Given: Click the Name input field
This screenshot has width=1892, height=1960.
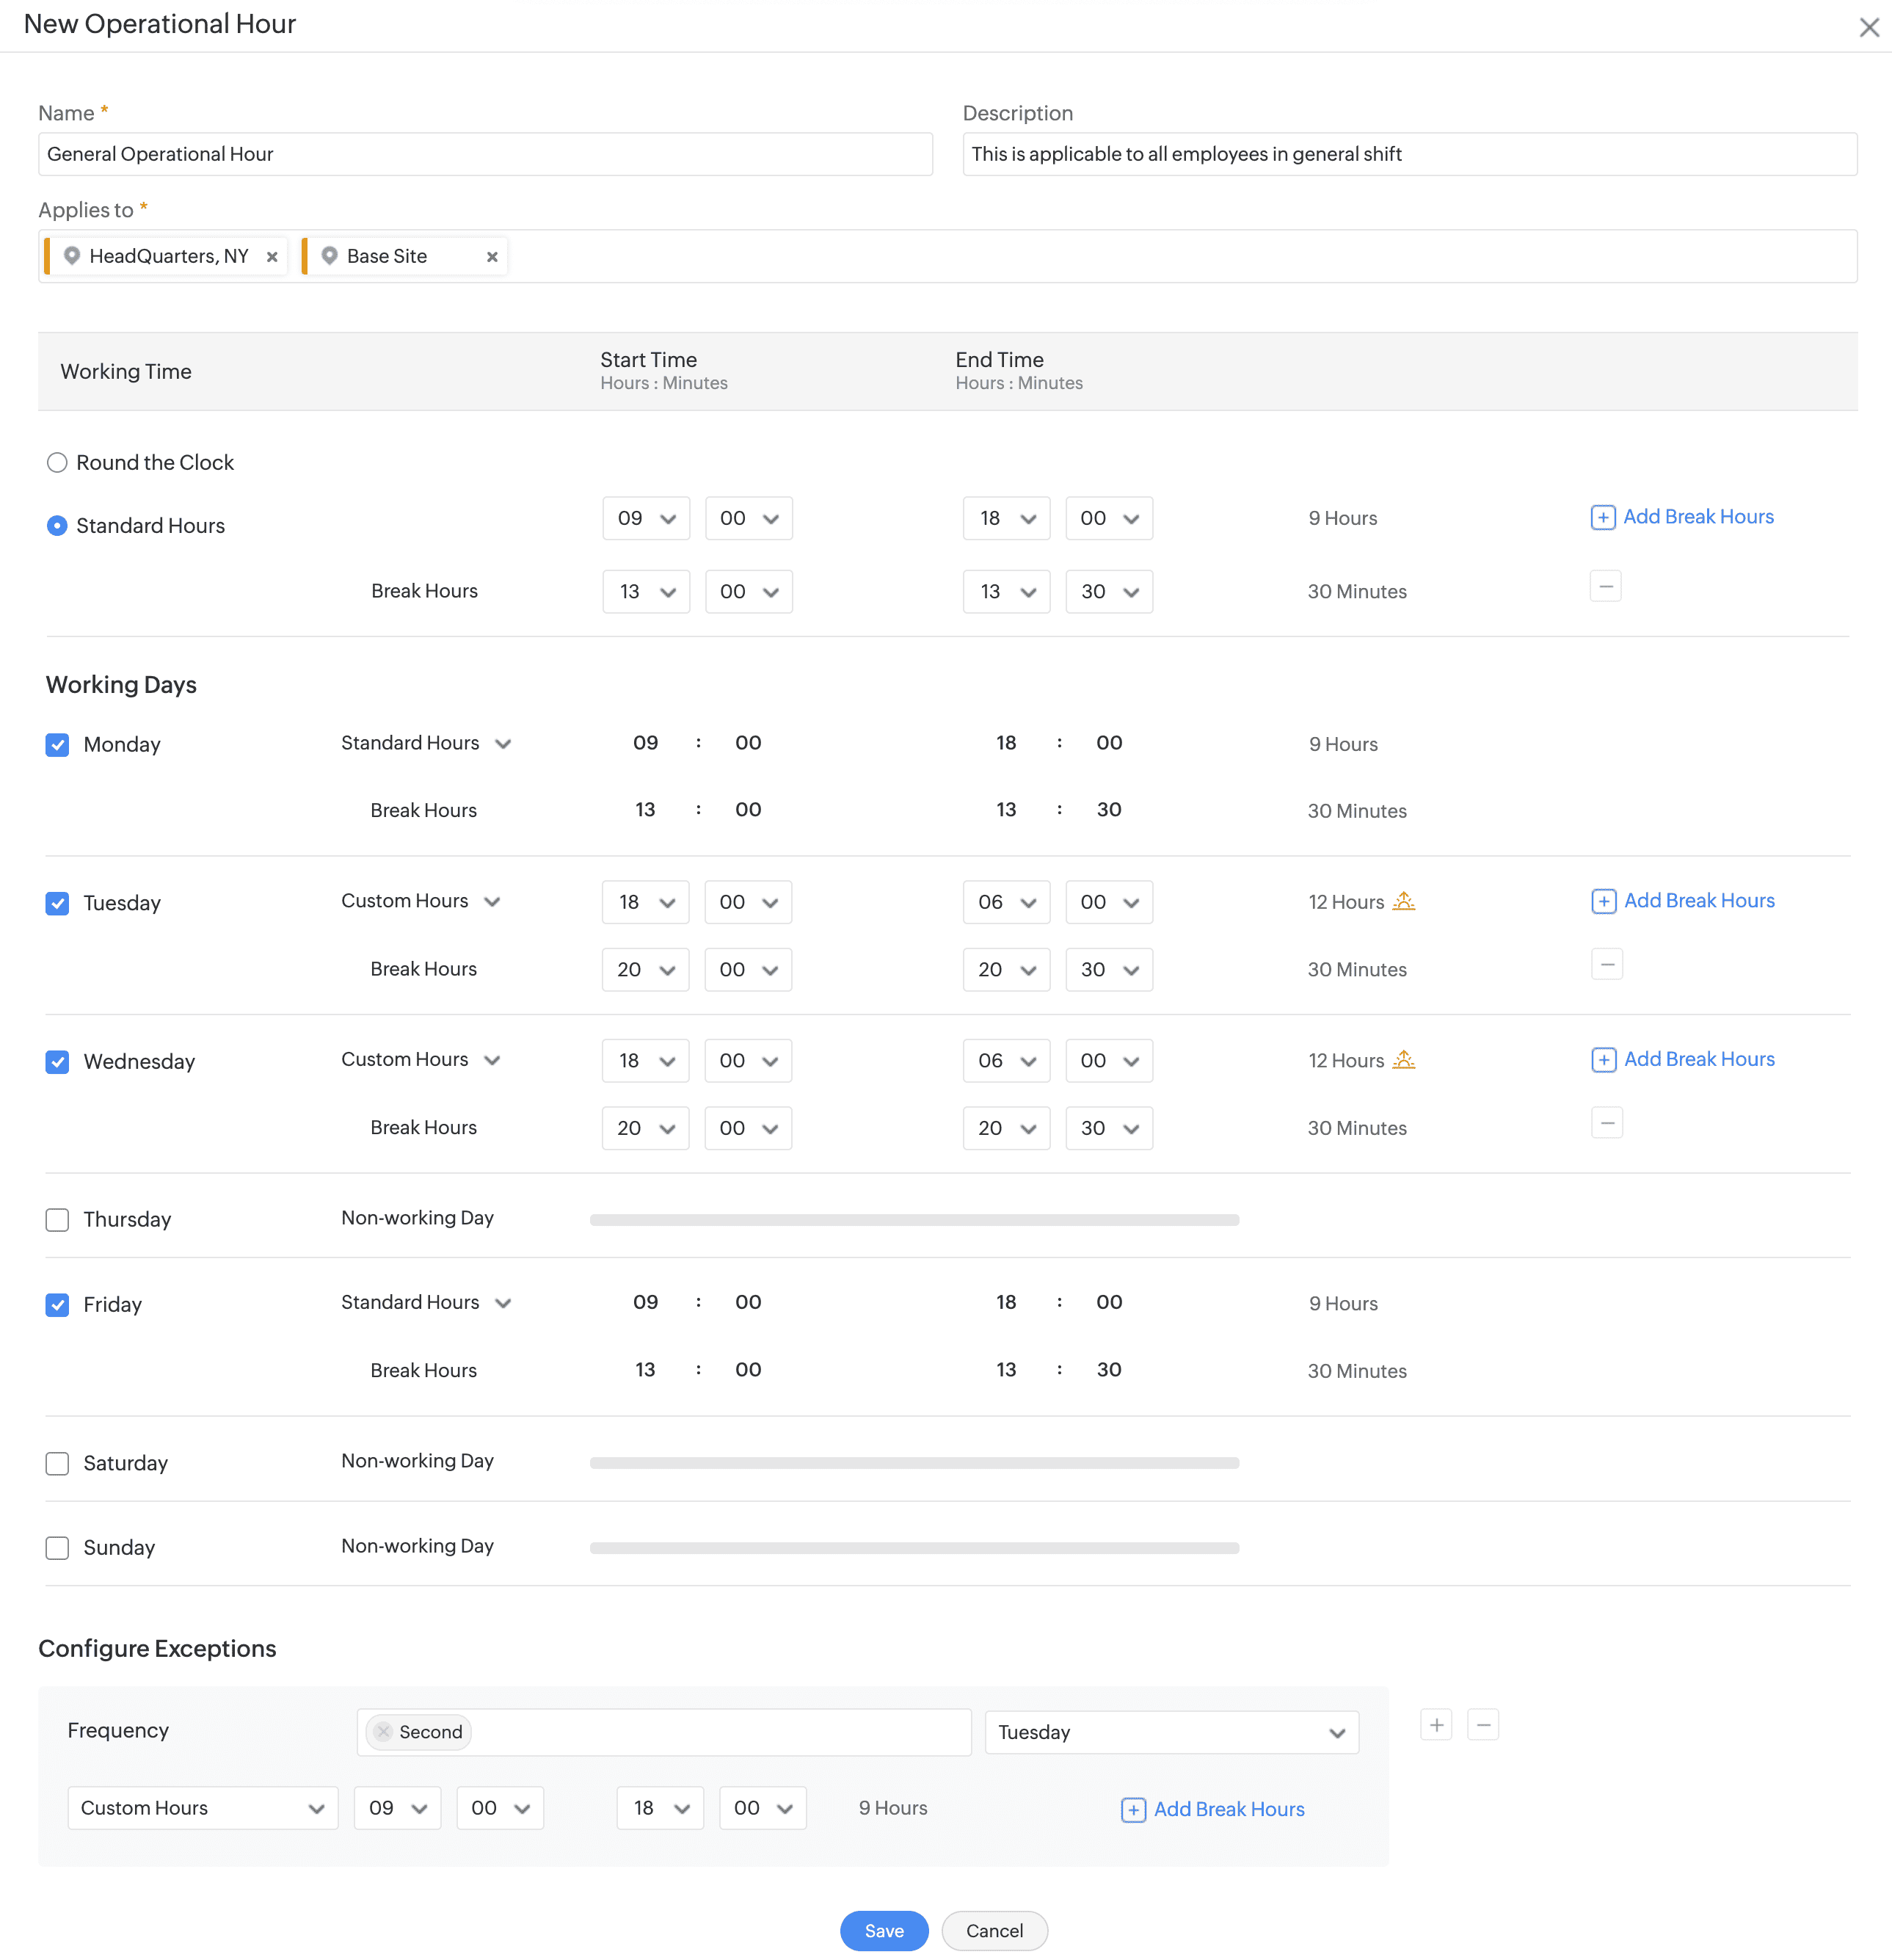Looking at the screenshot, I should [485, 154].
